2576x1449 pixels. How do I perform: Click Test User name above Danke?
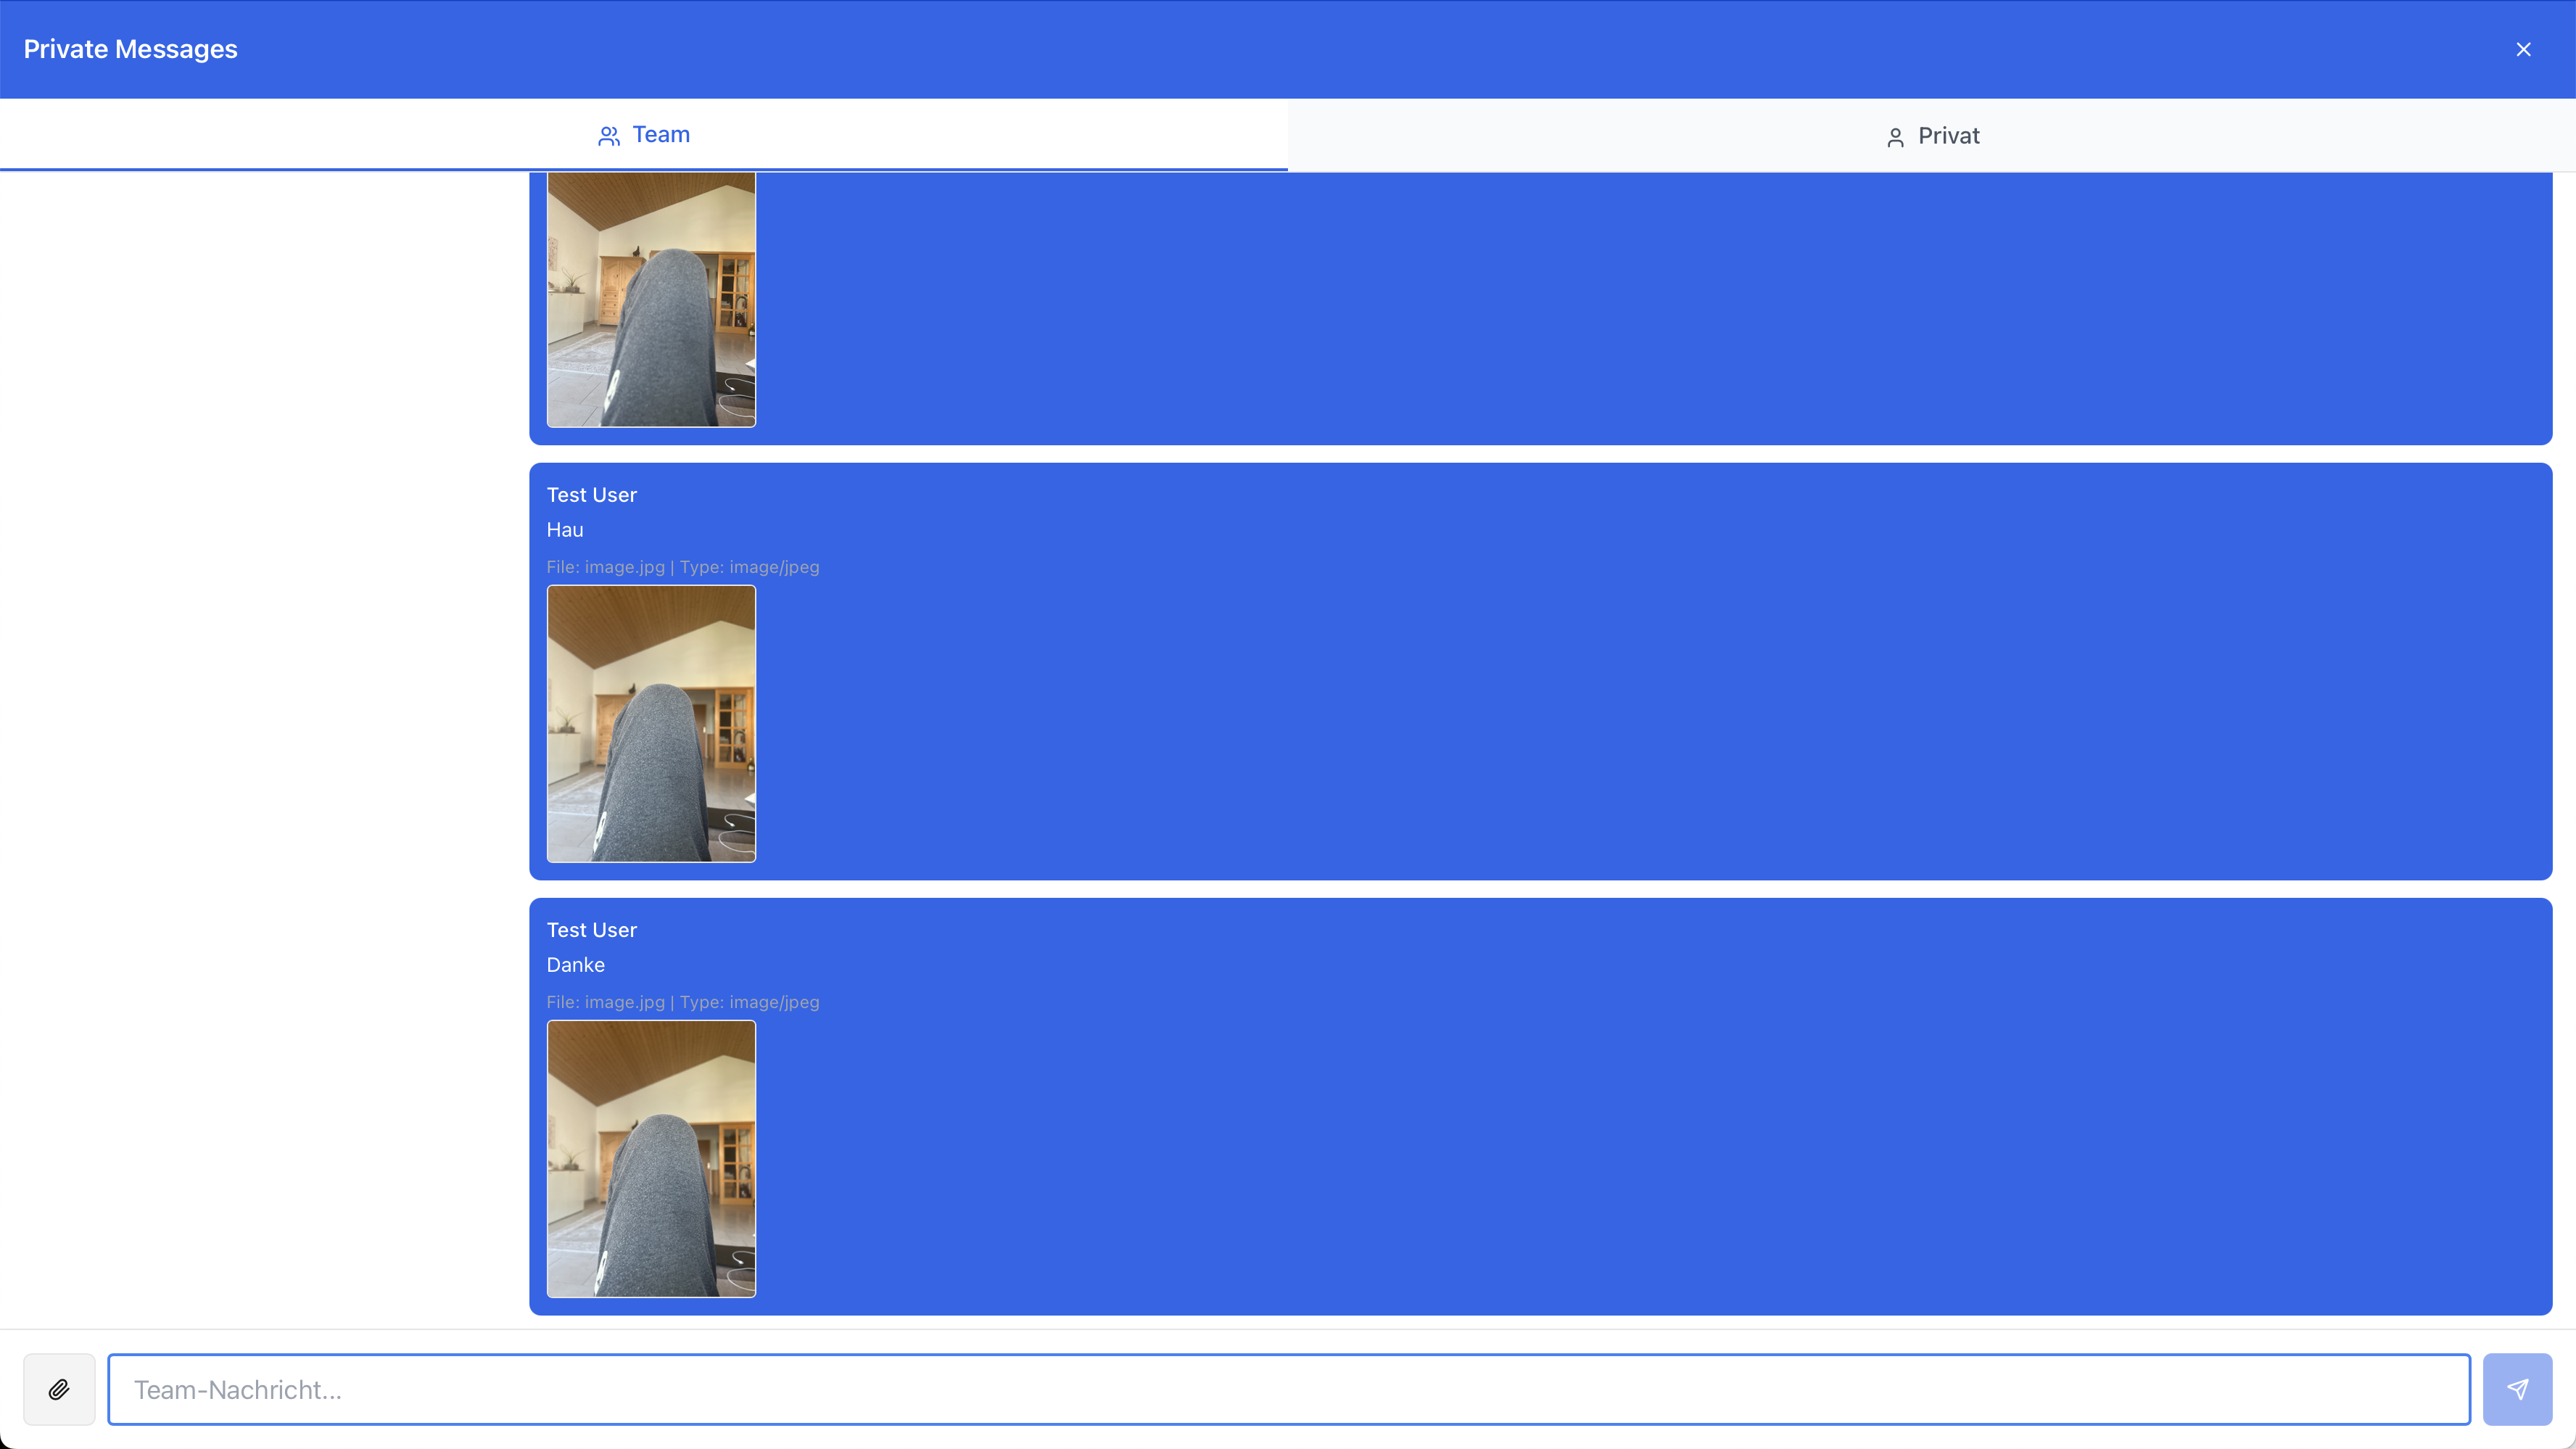click(x=591, y=930)
